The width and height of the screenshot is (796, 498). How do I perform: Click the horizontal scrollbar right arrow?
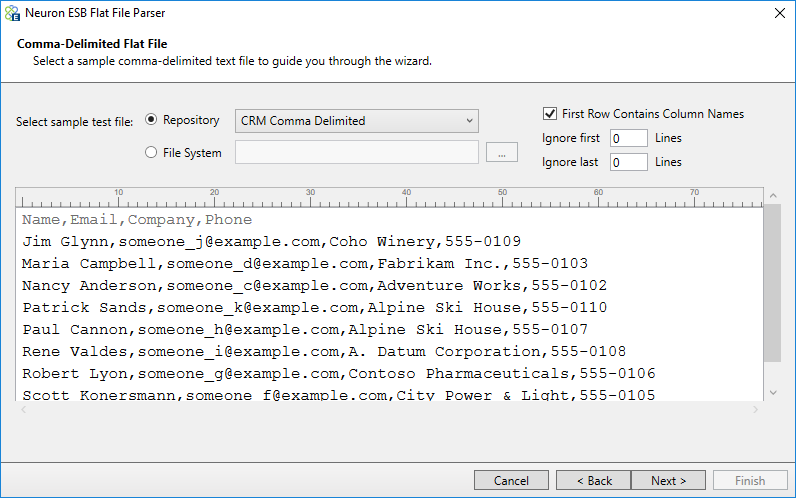(x=755, y=409)
